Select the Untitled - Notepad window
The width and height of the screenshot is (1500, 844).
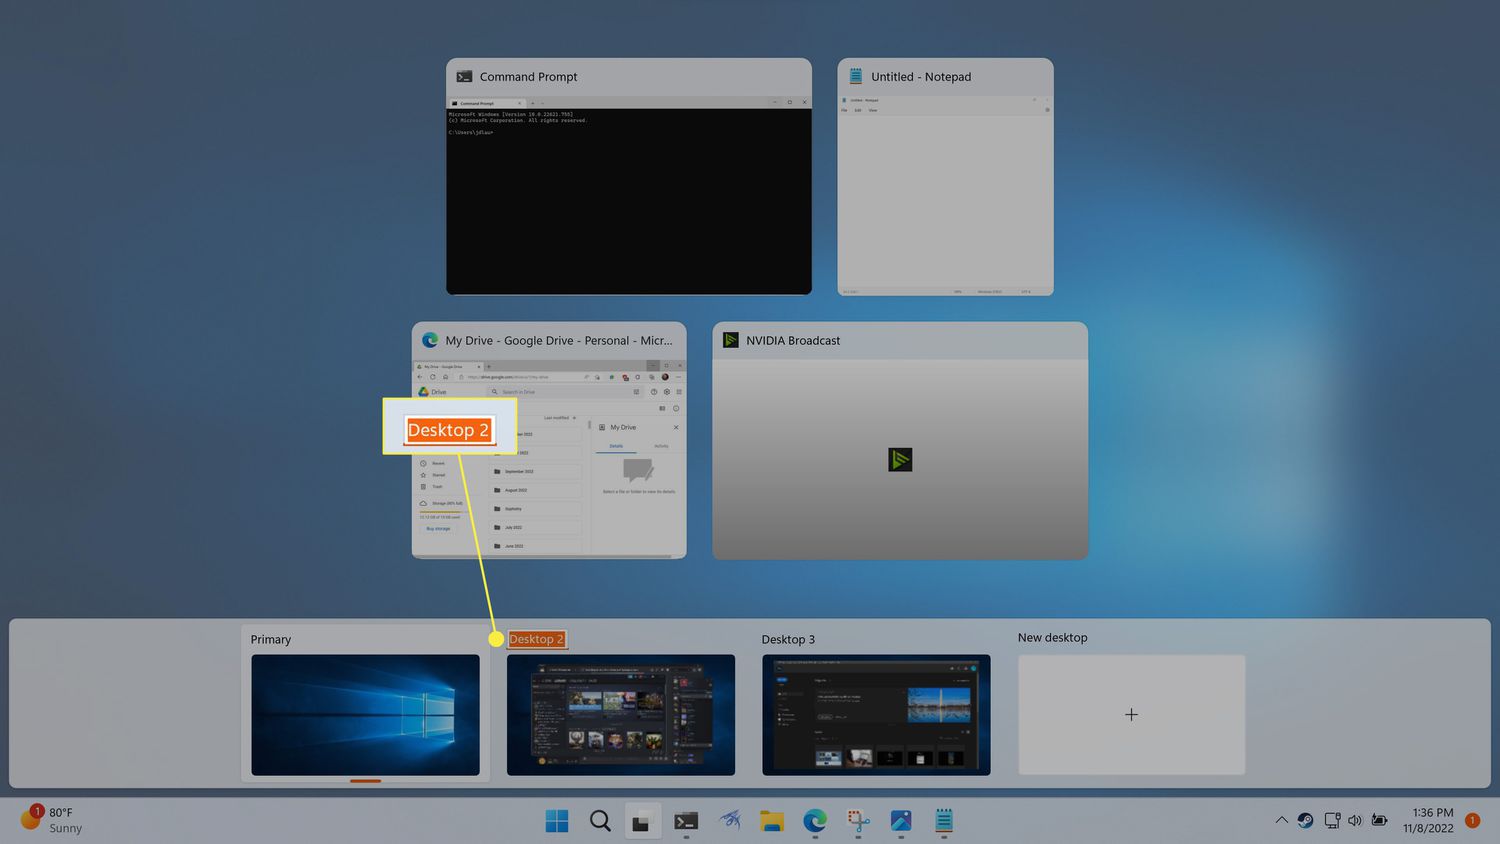pyautogui.click(x=945, y=200)
